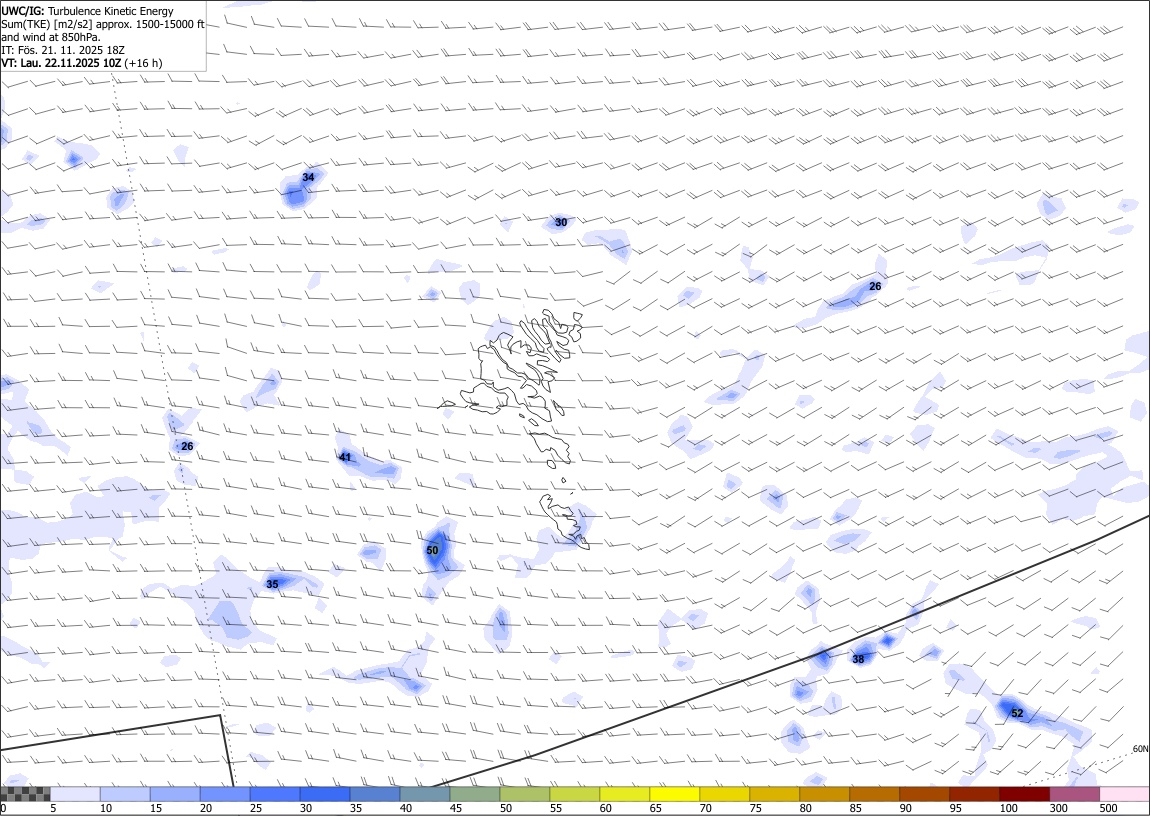
Task: Select the pale lavender 5–10 legend swatch
Action: [x=76, y=794]
